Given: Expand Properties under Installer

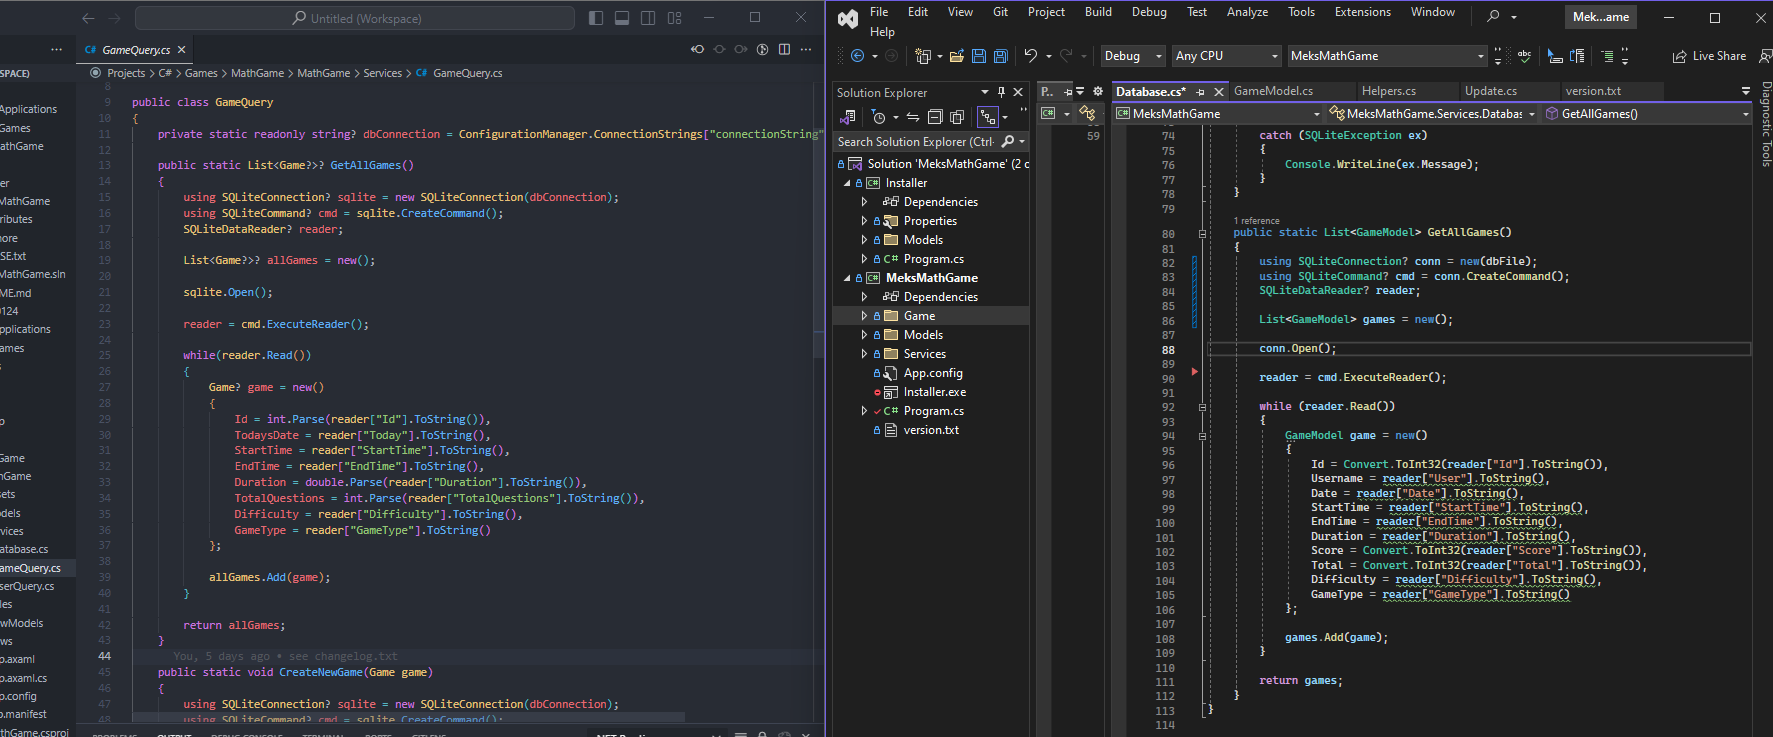Looking at the screenshot, I should click(x=864, y=221).
